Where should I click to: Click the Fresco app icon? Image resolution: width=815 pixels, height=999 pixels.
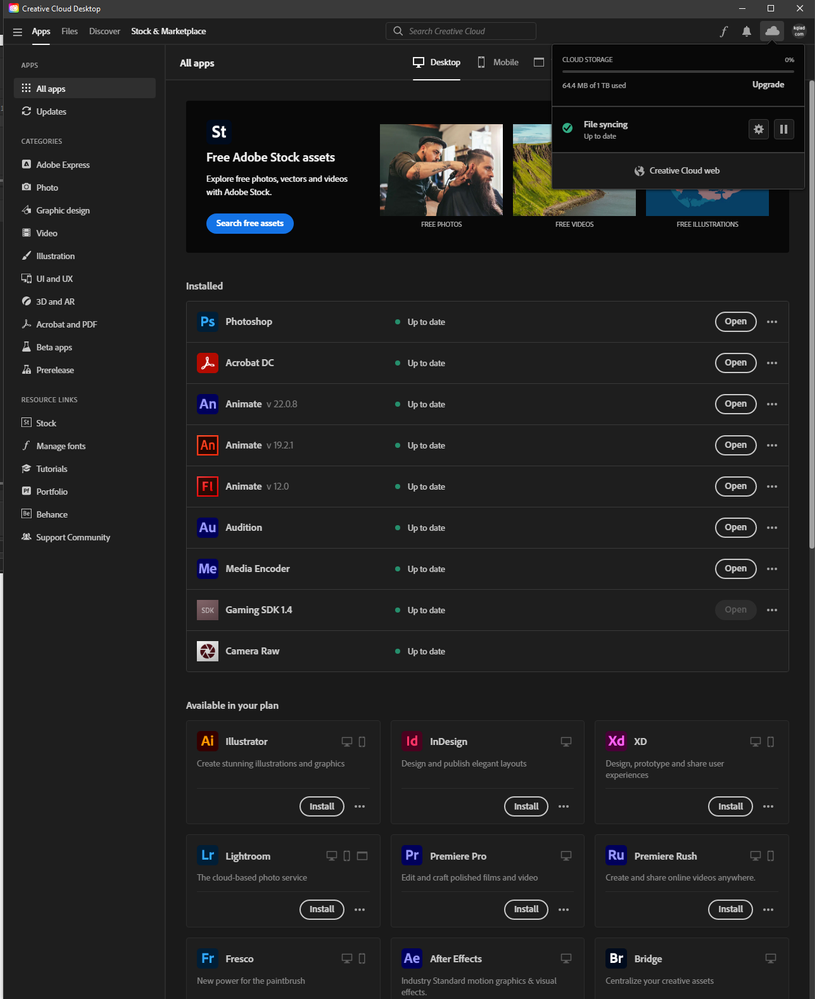pyautogui.click(x=207, y=958)
